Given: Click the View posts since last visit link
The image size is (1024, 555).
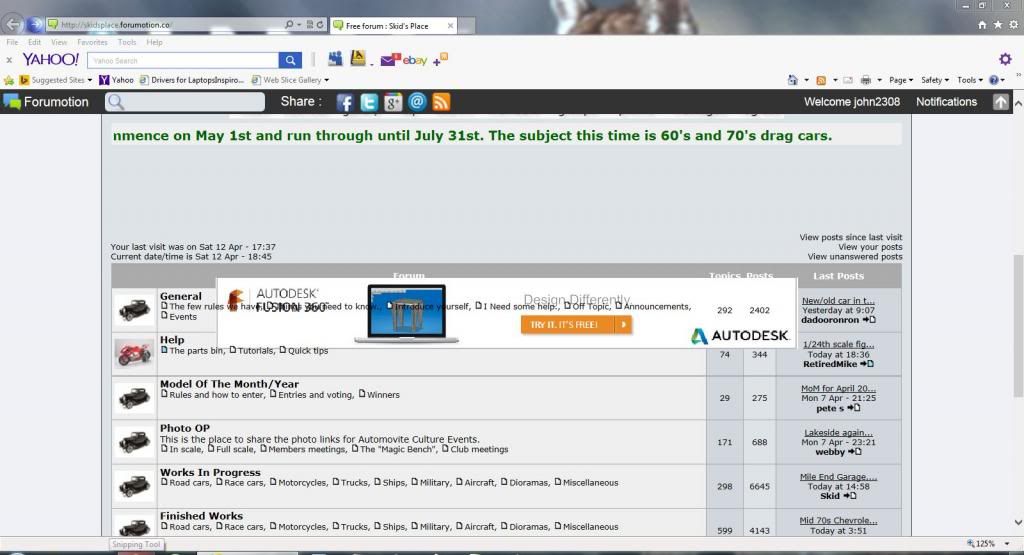Looking at the screenshot, I should [850, 237].
